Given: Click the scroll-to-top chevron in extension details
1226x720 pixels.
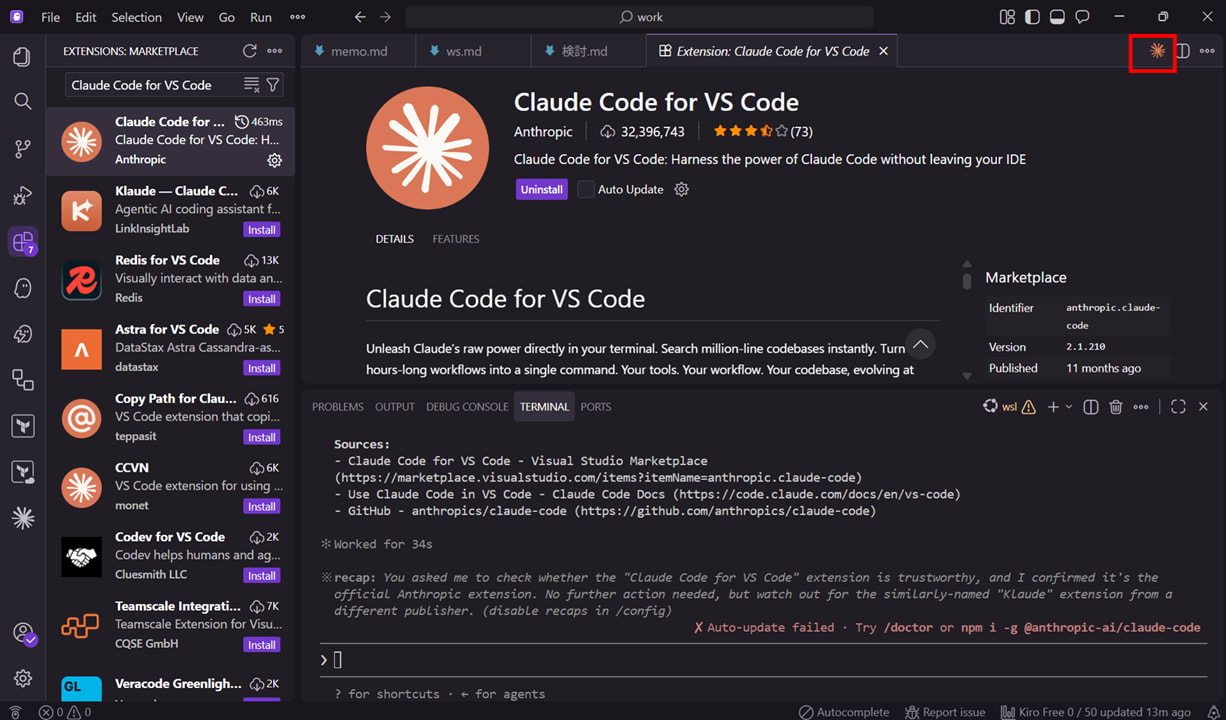Looking at the screenshot, I should point(921,344).
